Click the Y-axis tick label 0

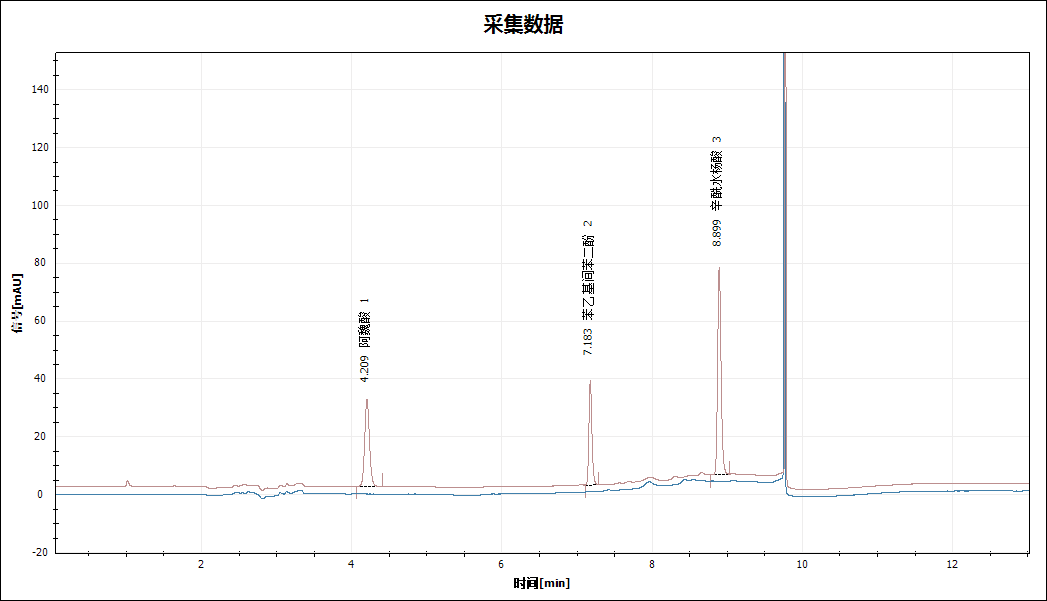(x=40, y=495)
